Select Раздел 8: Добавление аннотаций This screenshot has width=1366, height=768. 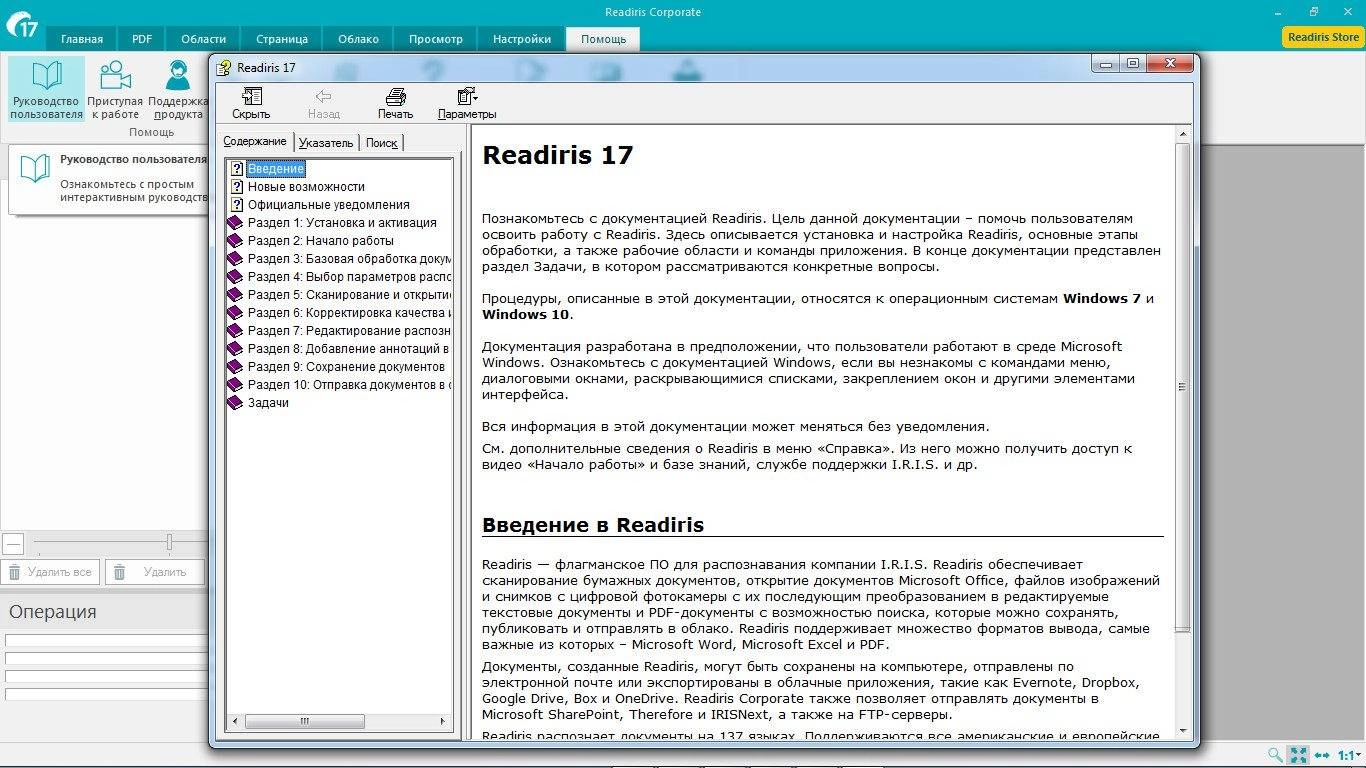pyautogui.click(x=350, y=349)
